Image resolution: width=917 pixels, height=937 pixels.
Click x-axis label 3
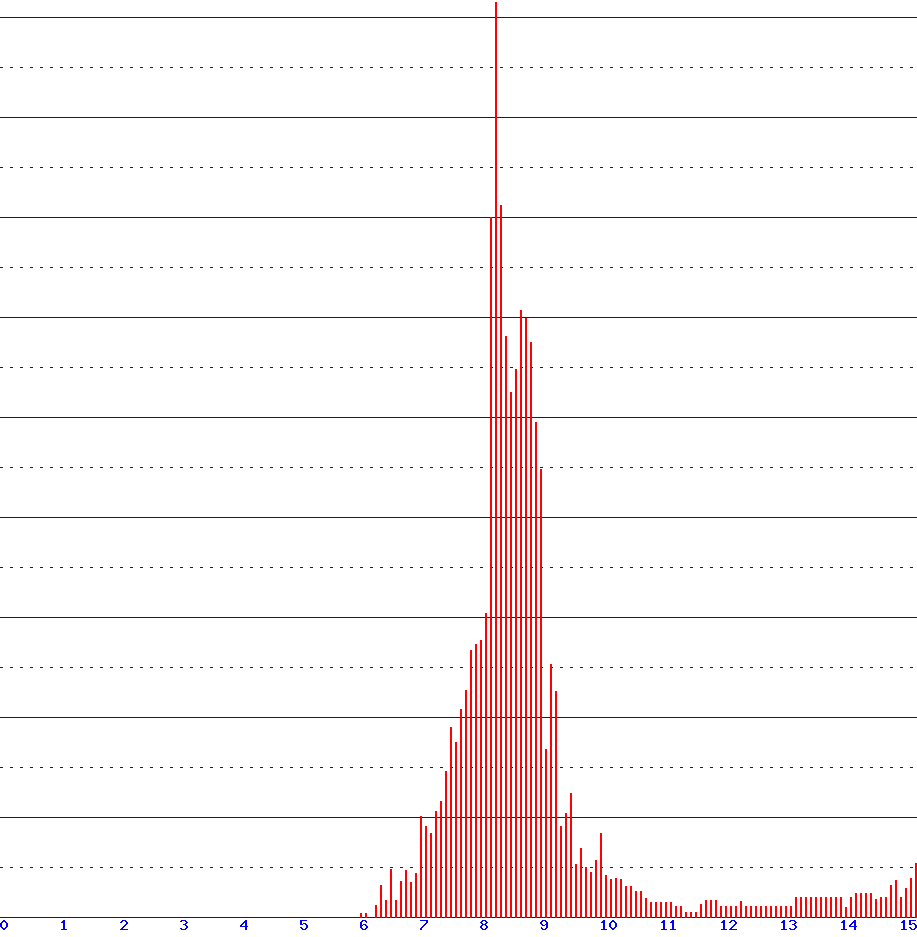pyautogui.click(x=184, y=926)
